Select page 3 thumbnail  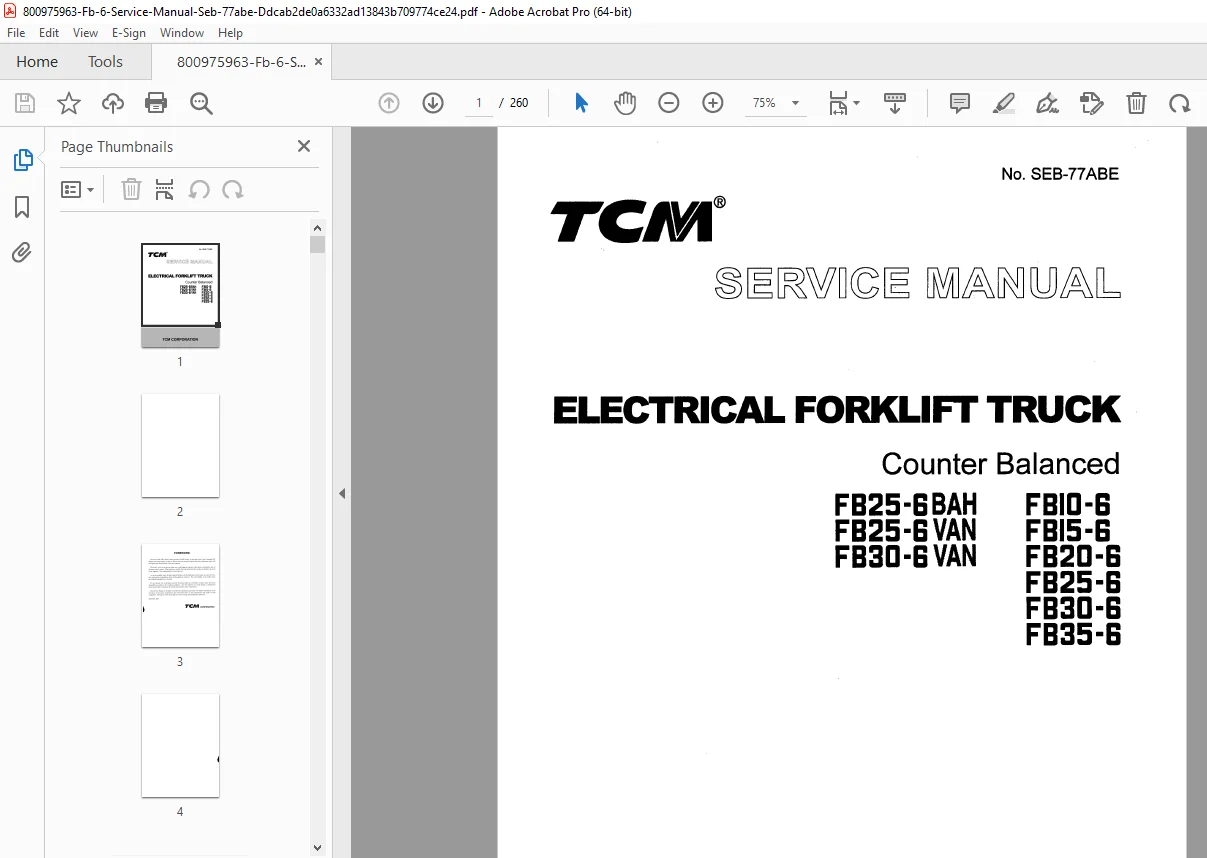coord(180,595)
